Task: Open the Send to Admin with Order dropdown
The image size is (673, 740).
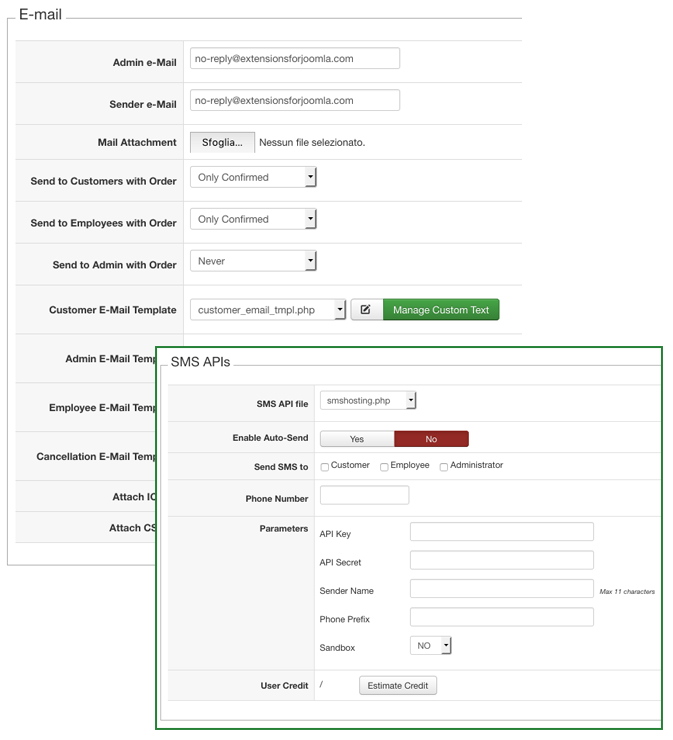Action: click(253, 261)
